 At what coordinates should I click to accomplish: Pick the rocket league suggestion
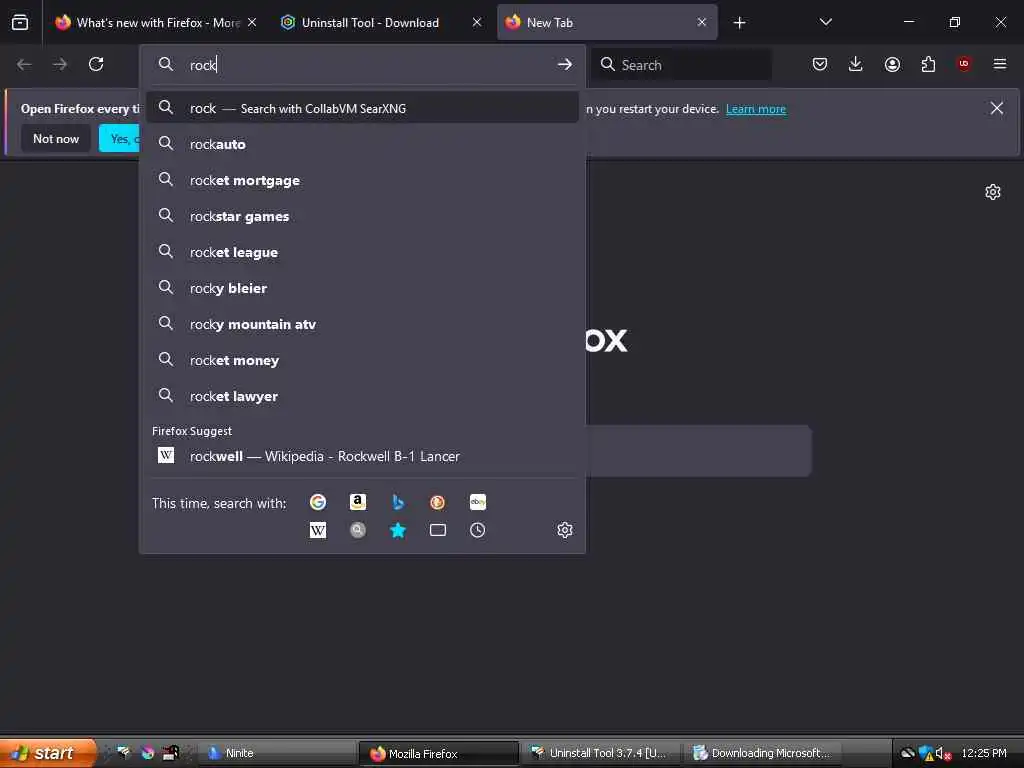pos(362,252)
